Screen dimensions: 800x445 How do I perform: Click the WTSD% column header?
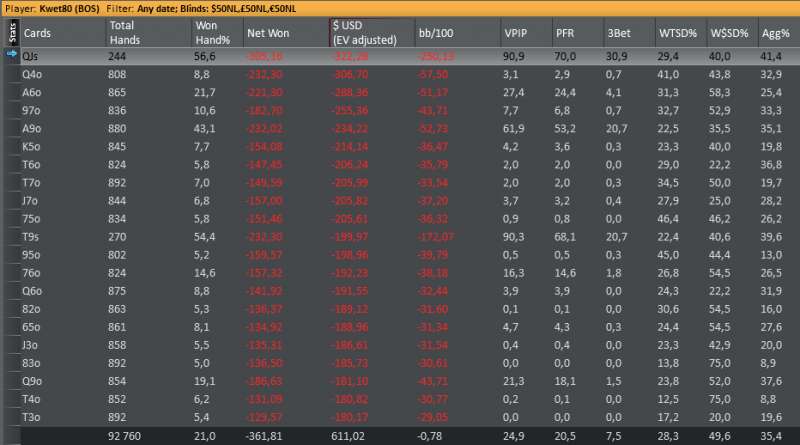pos(681,33)
